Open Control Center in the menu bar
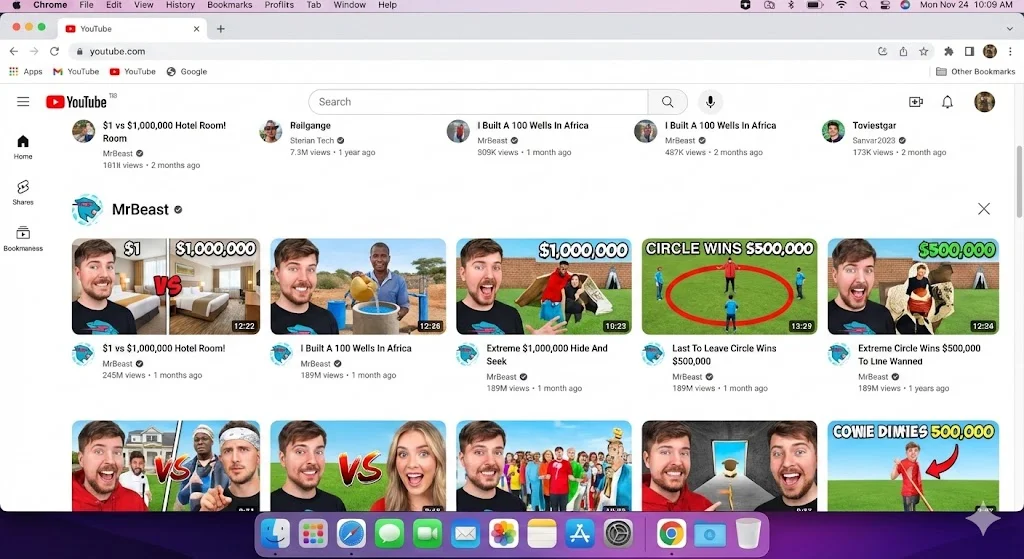Screen dimensions: 1024x559 point(885,5)
